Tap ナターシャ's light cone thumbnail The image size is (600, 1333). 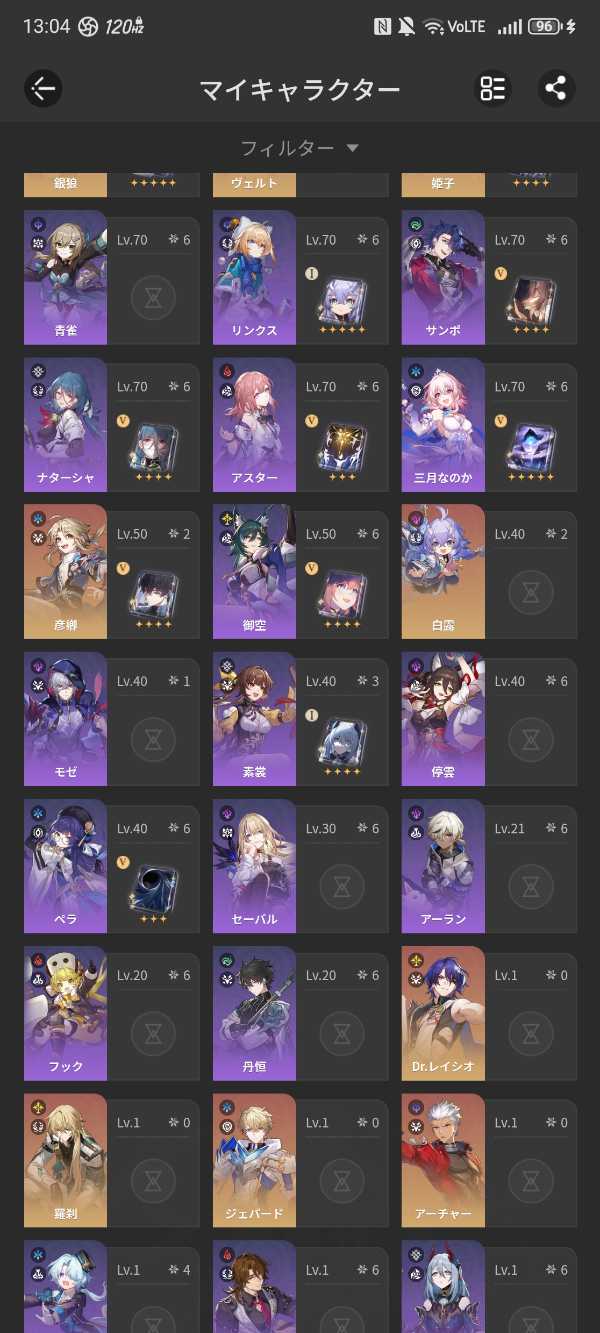tap(153, 446)
